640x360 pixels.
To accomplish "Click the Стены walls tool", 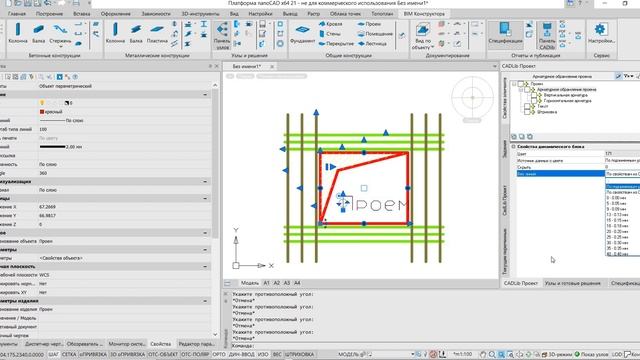I will click(330, 34).
